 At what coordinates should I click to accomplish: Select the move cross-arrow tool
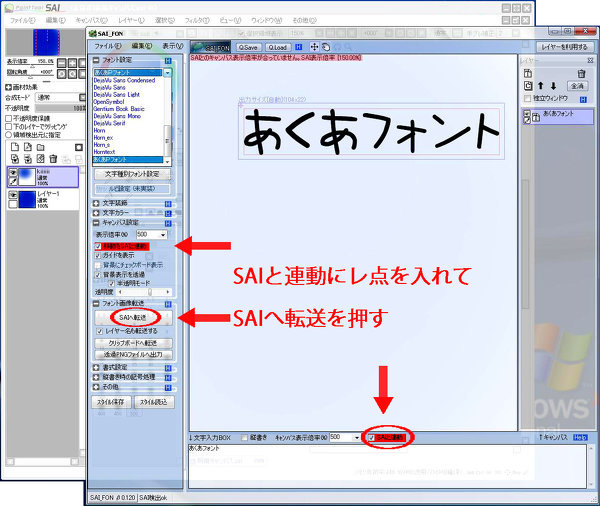(x=315, y=47)
